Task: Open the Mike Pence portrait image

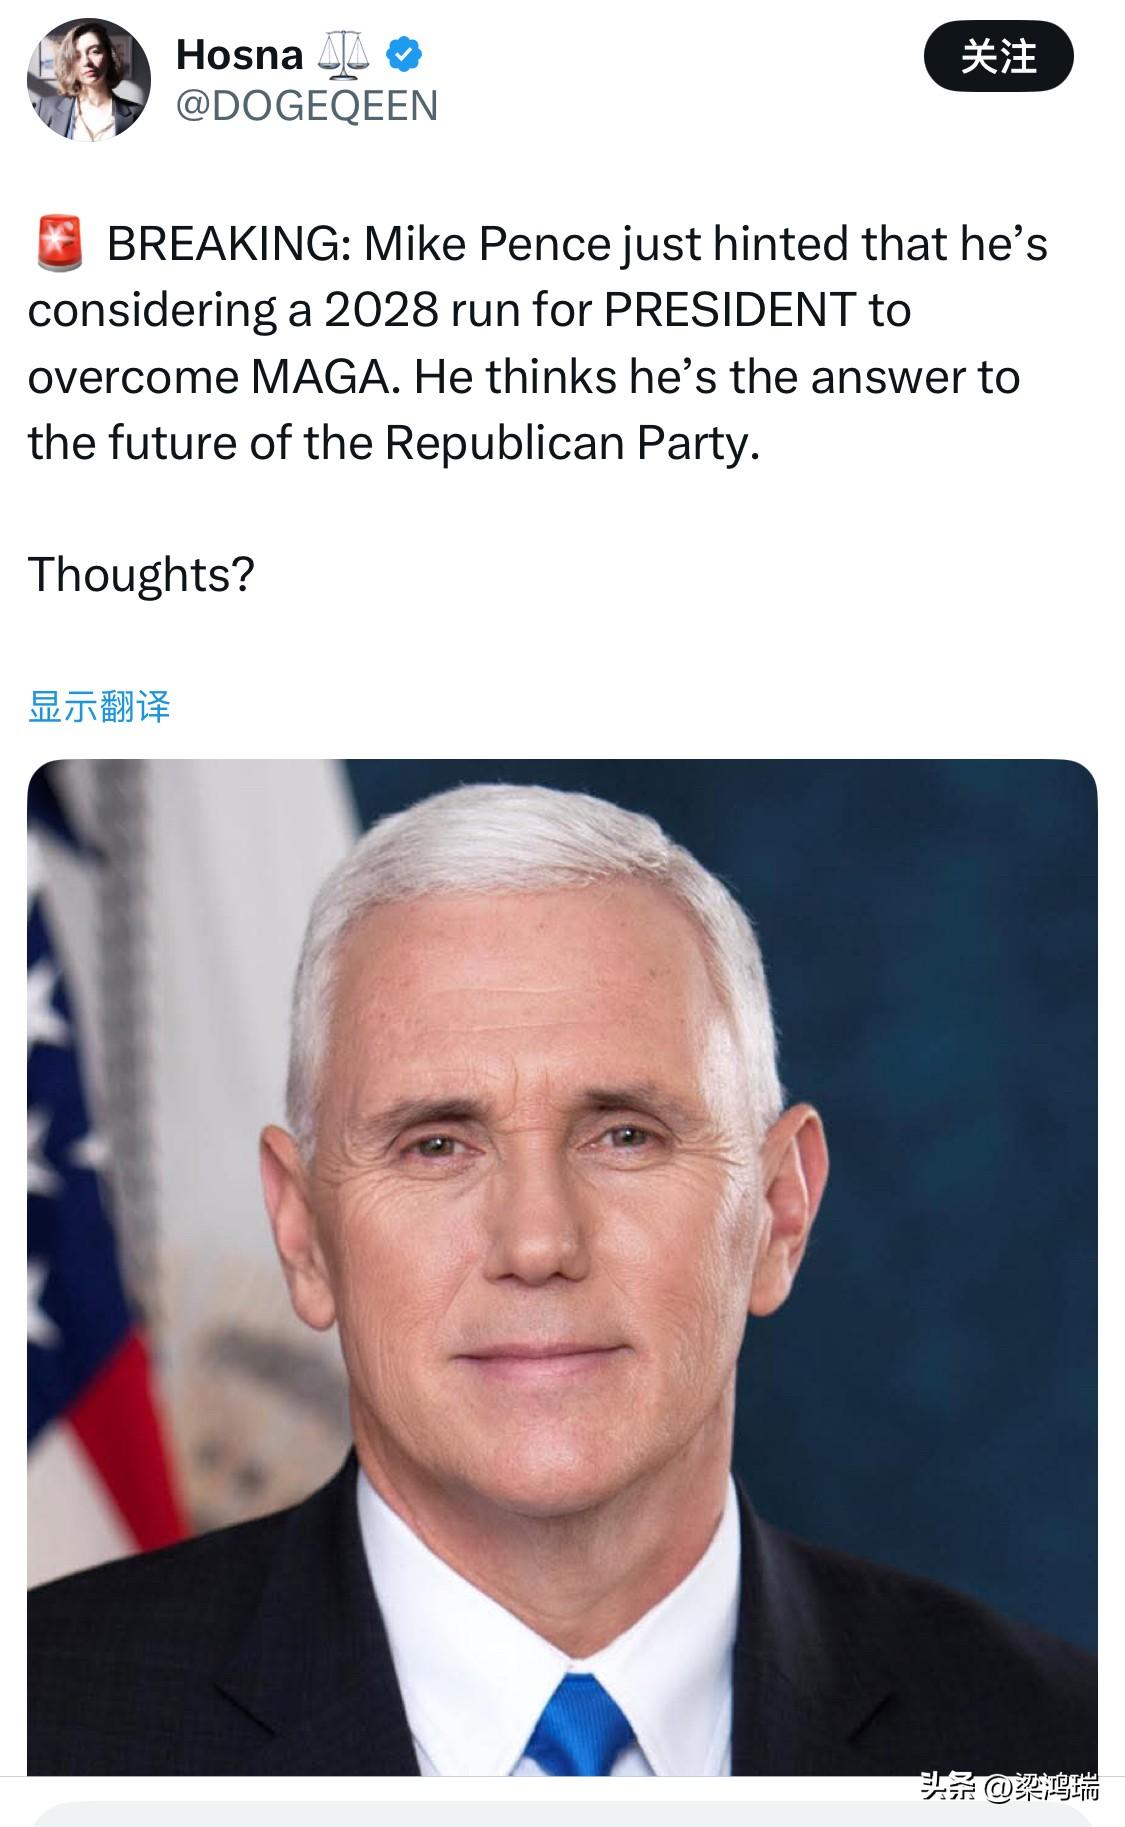Action: [x=562, y=1267]
